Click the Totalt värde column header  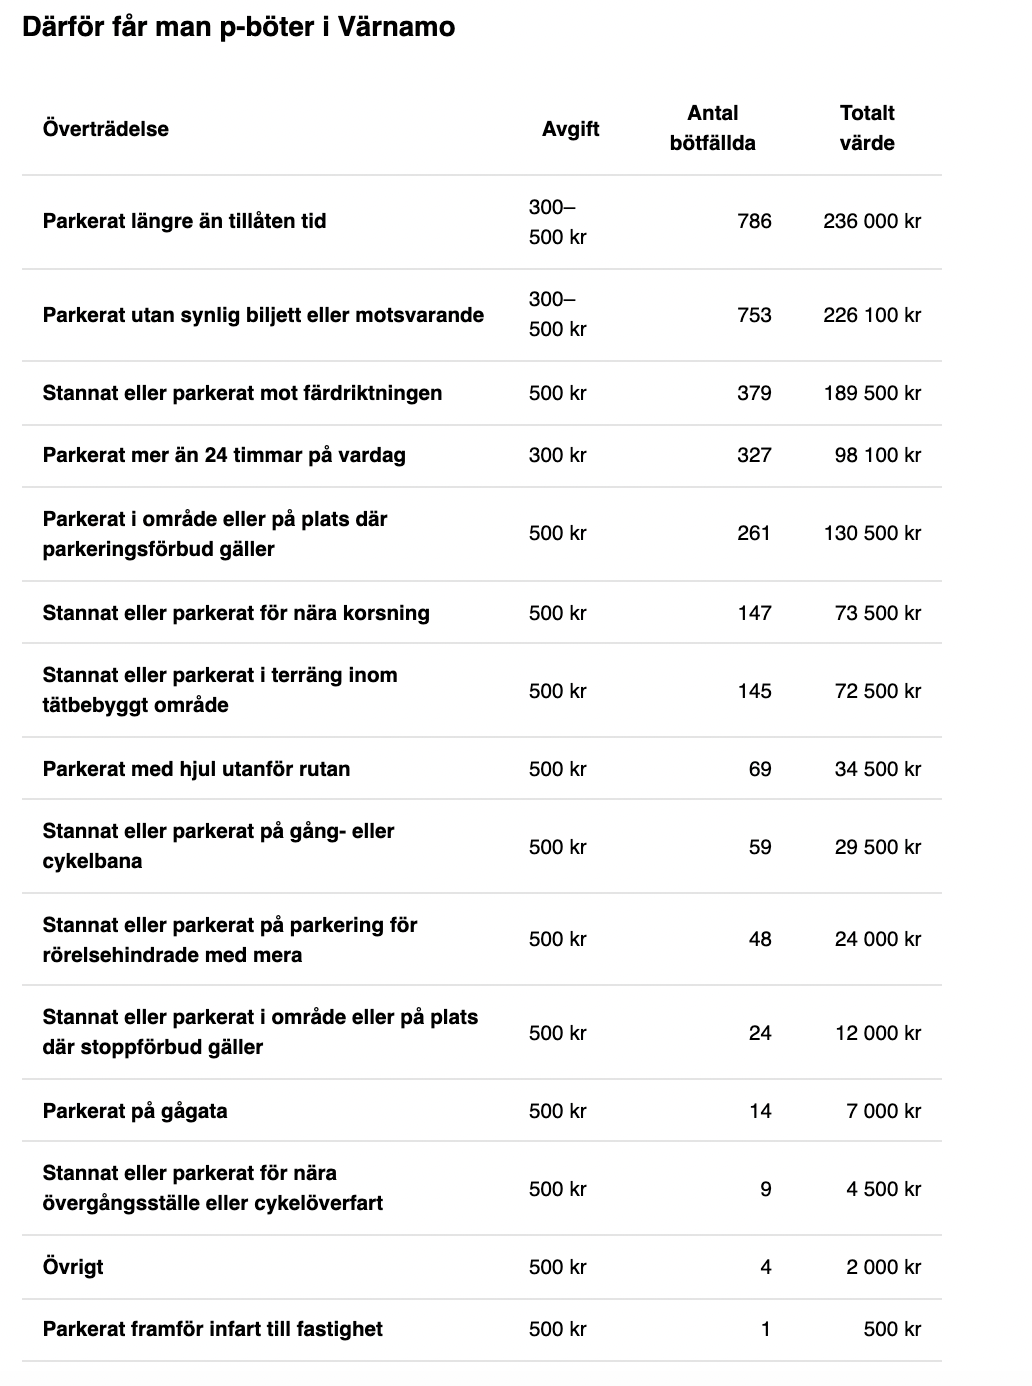[x=867, y=128]
